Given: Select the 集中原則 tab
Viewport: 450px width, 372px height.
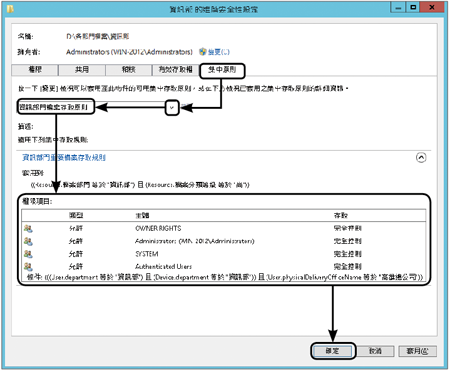Looking at the screenshot, I should tap(222, 70).
